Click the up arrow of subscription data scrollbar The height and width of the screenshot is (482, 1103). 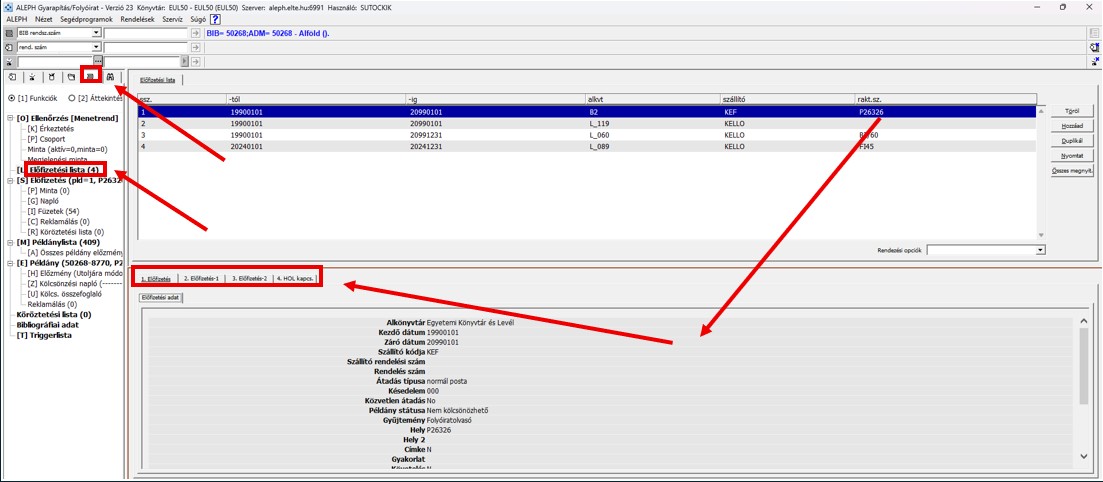pos(1084,322)
